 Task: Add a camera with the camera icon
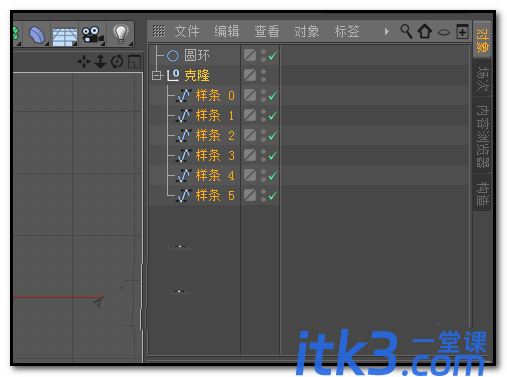pos(93,35)
